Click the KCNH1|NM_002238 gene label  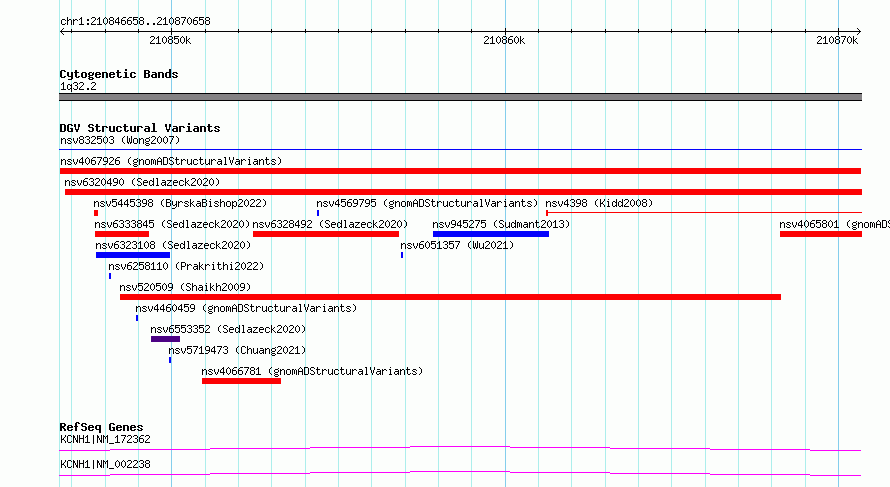105,464
